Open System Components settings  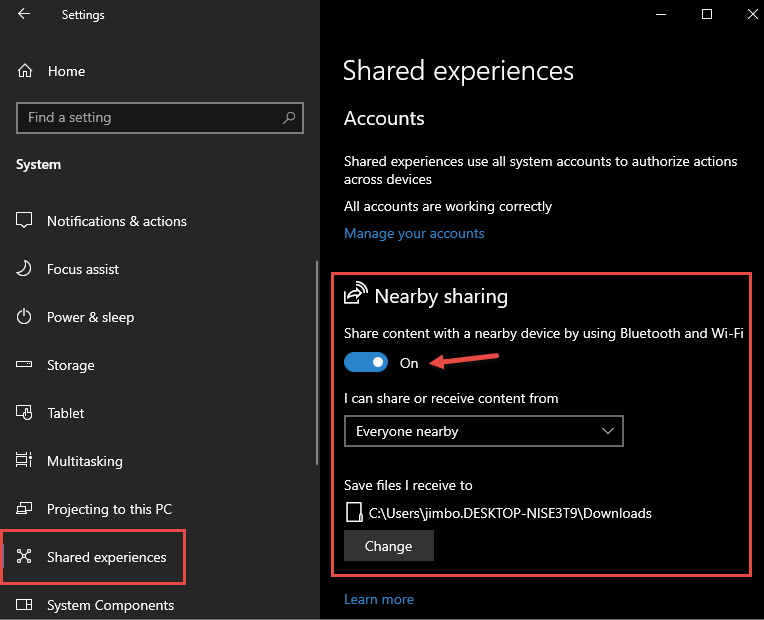pyautogui.click(x=110, y=605)
